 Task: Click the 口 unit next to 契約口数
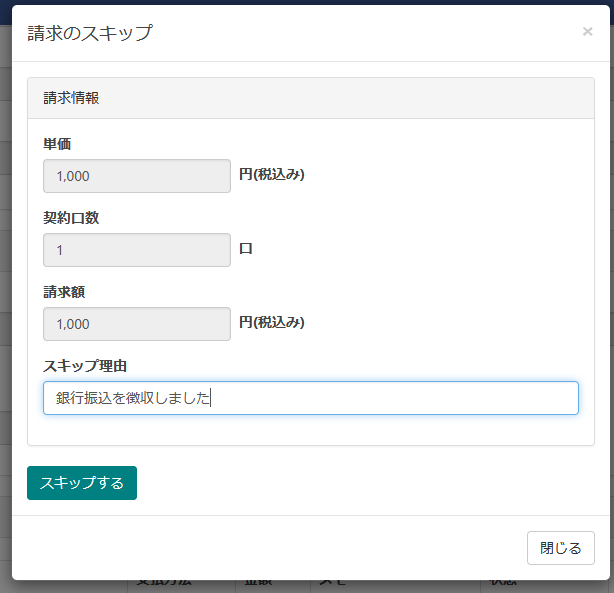(x=246, y=249)
